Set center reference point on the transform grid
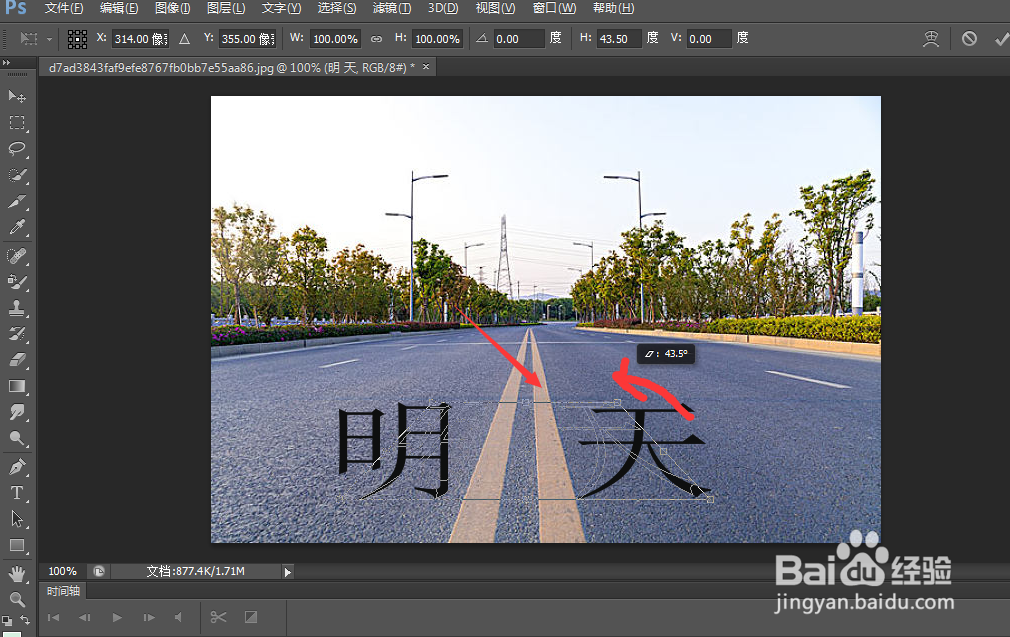This screenshot has height=637, width=1010. click(x=77, y=38)
